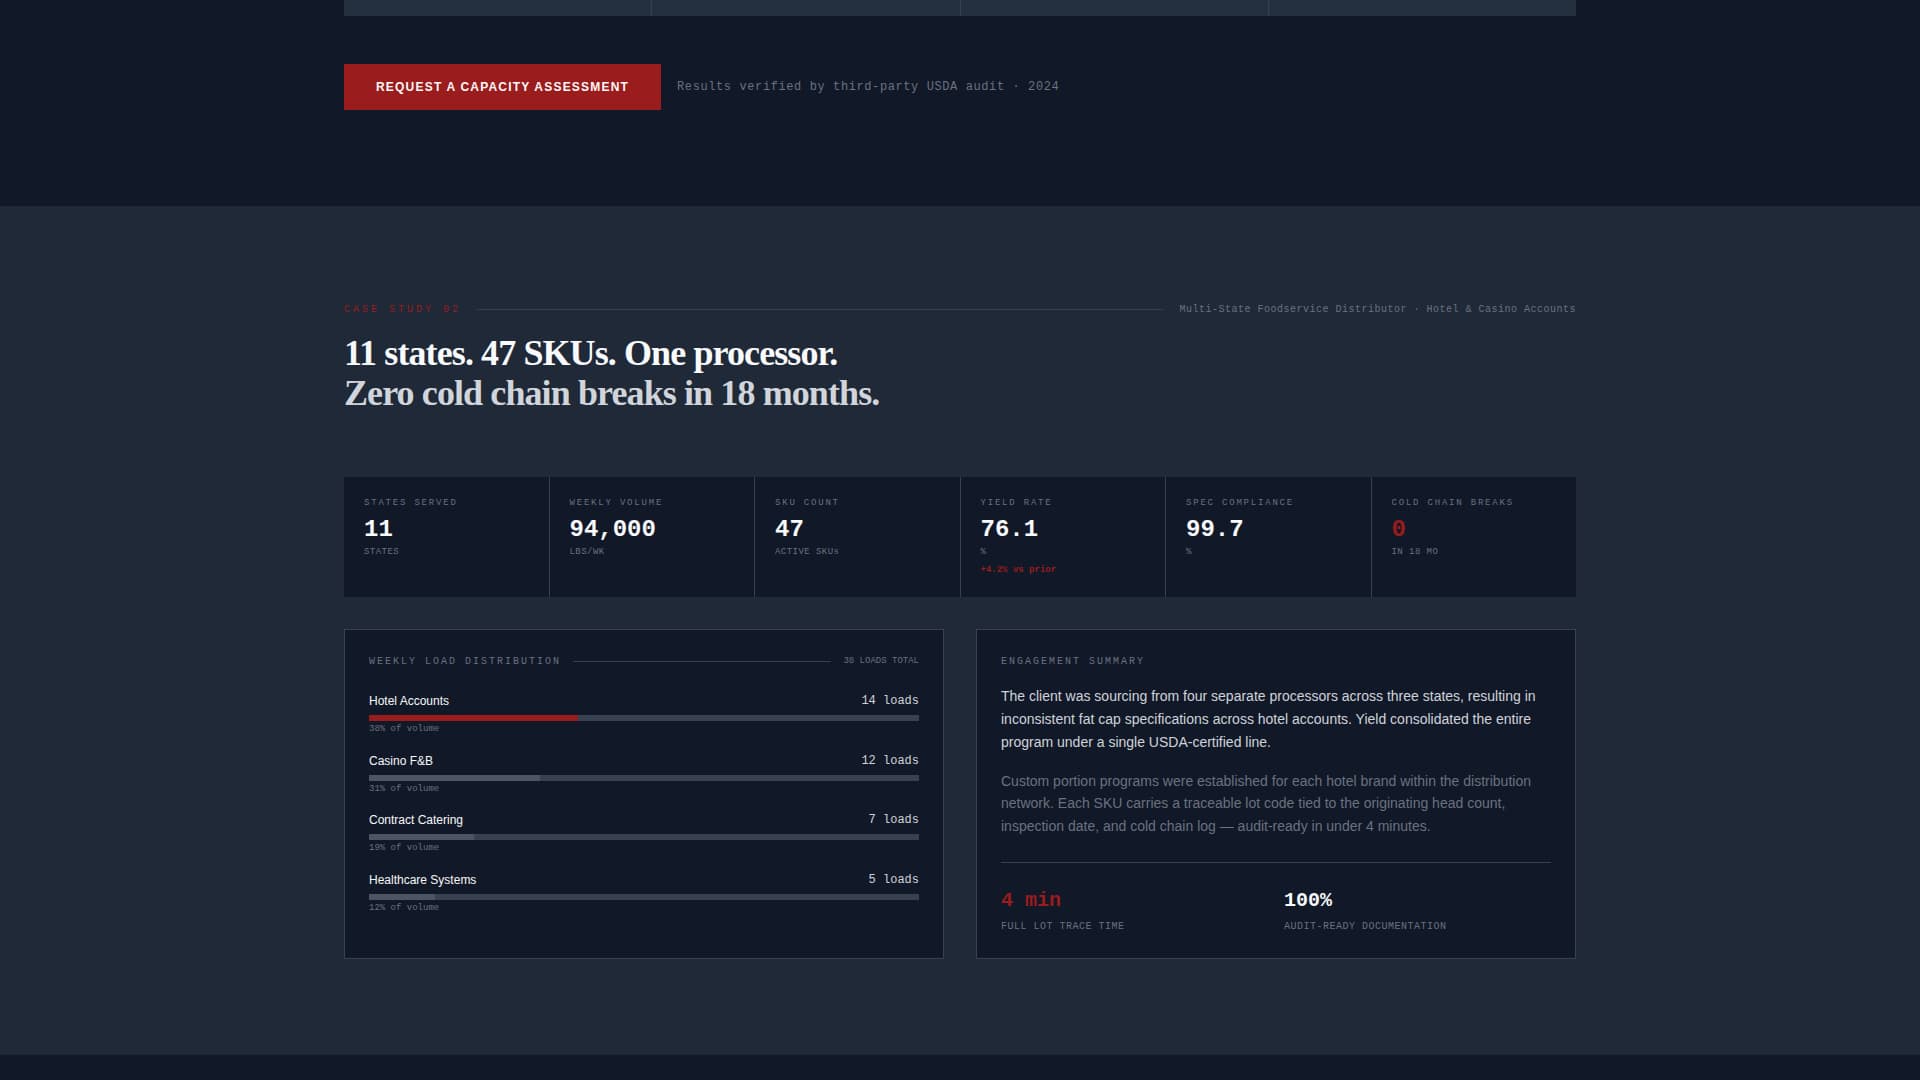Click the Hotel & Casino Accounts label
This screenshot has width=1920, height=1080.
click(1500, 308)
